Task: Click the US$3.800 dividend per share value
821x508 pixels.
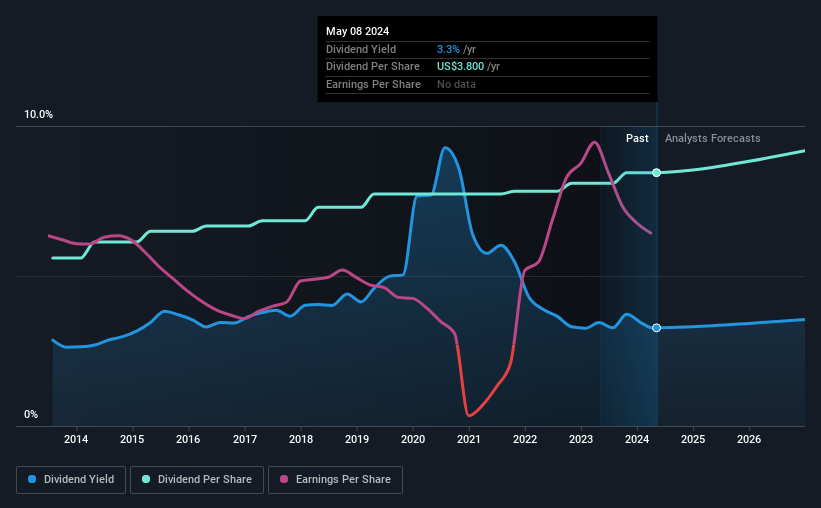Action: [461, 67]
